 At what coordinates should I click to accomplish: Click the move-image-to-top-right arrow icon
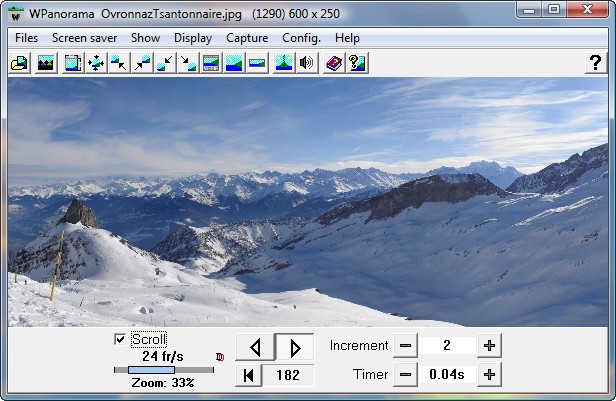[142, 63]
